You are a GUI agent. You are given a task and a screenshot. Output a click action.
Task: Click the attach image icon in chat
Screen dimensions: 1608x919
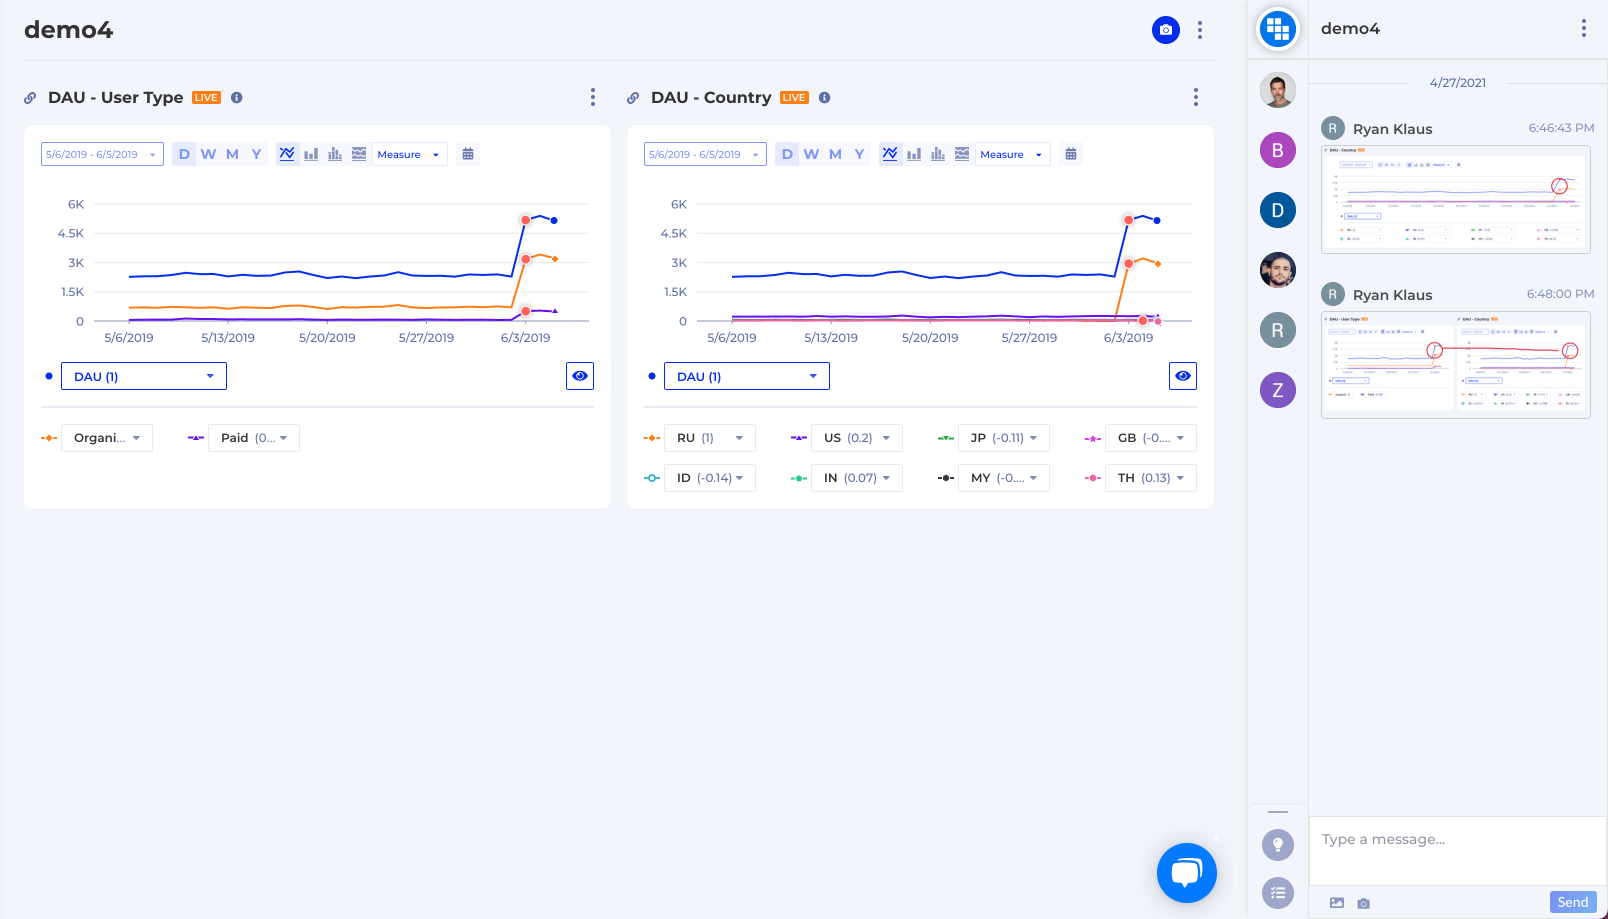(x=1337, y=903)
